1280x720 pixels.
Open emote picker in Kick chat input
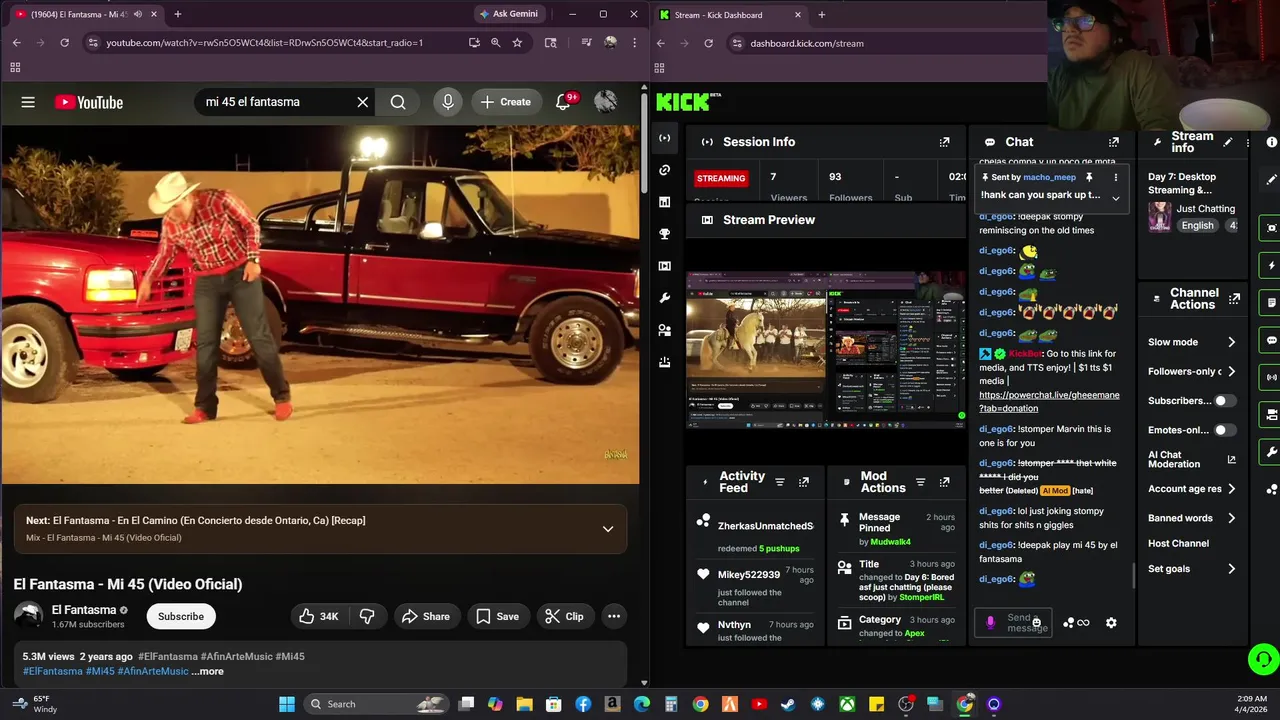point(1036,623)
